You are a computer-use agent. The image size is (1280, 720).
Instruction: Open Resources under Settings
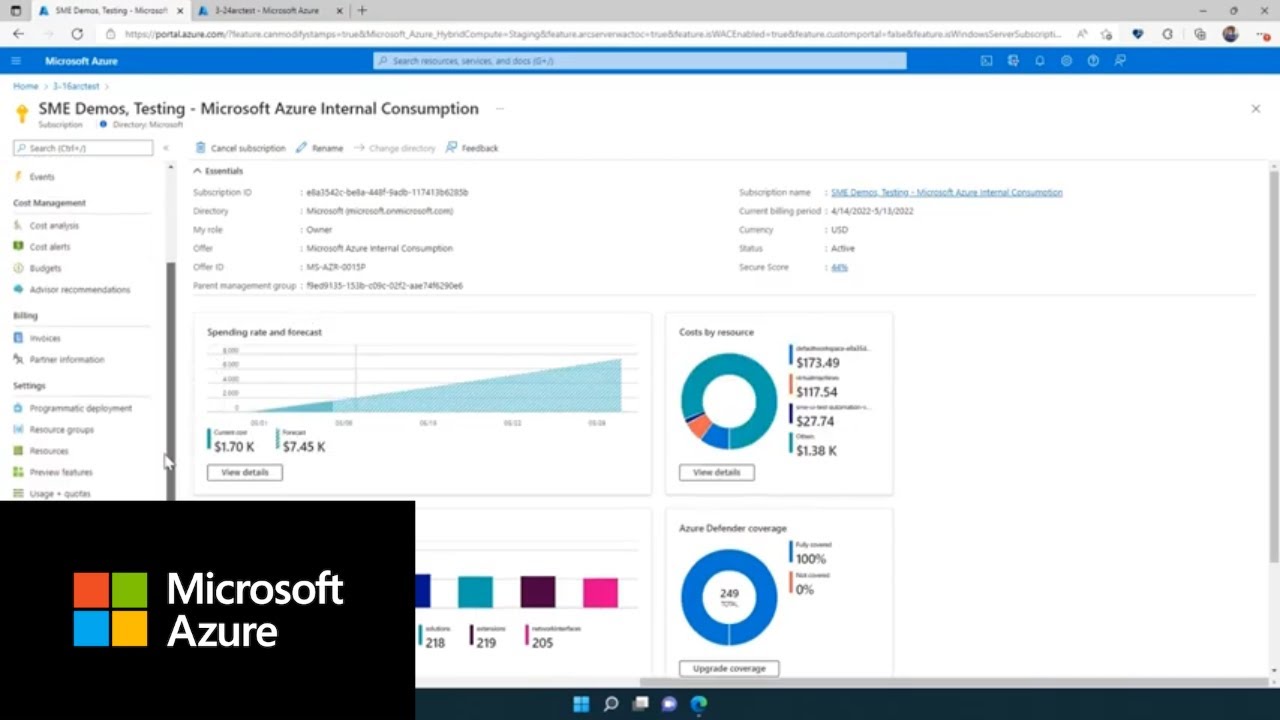pos(49,451)
